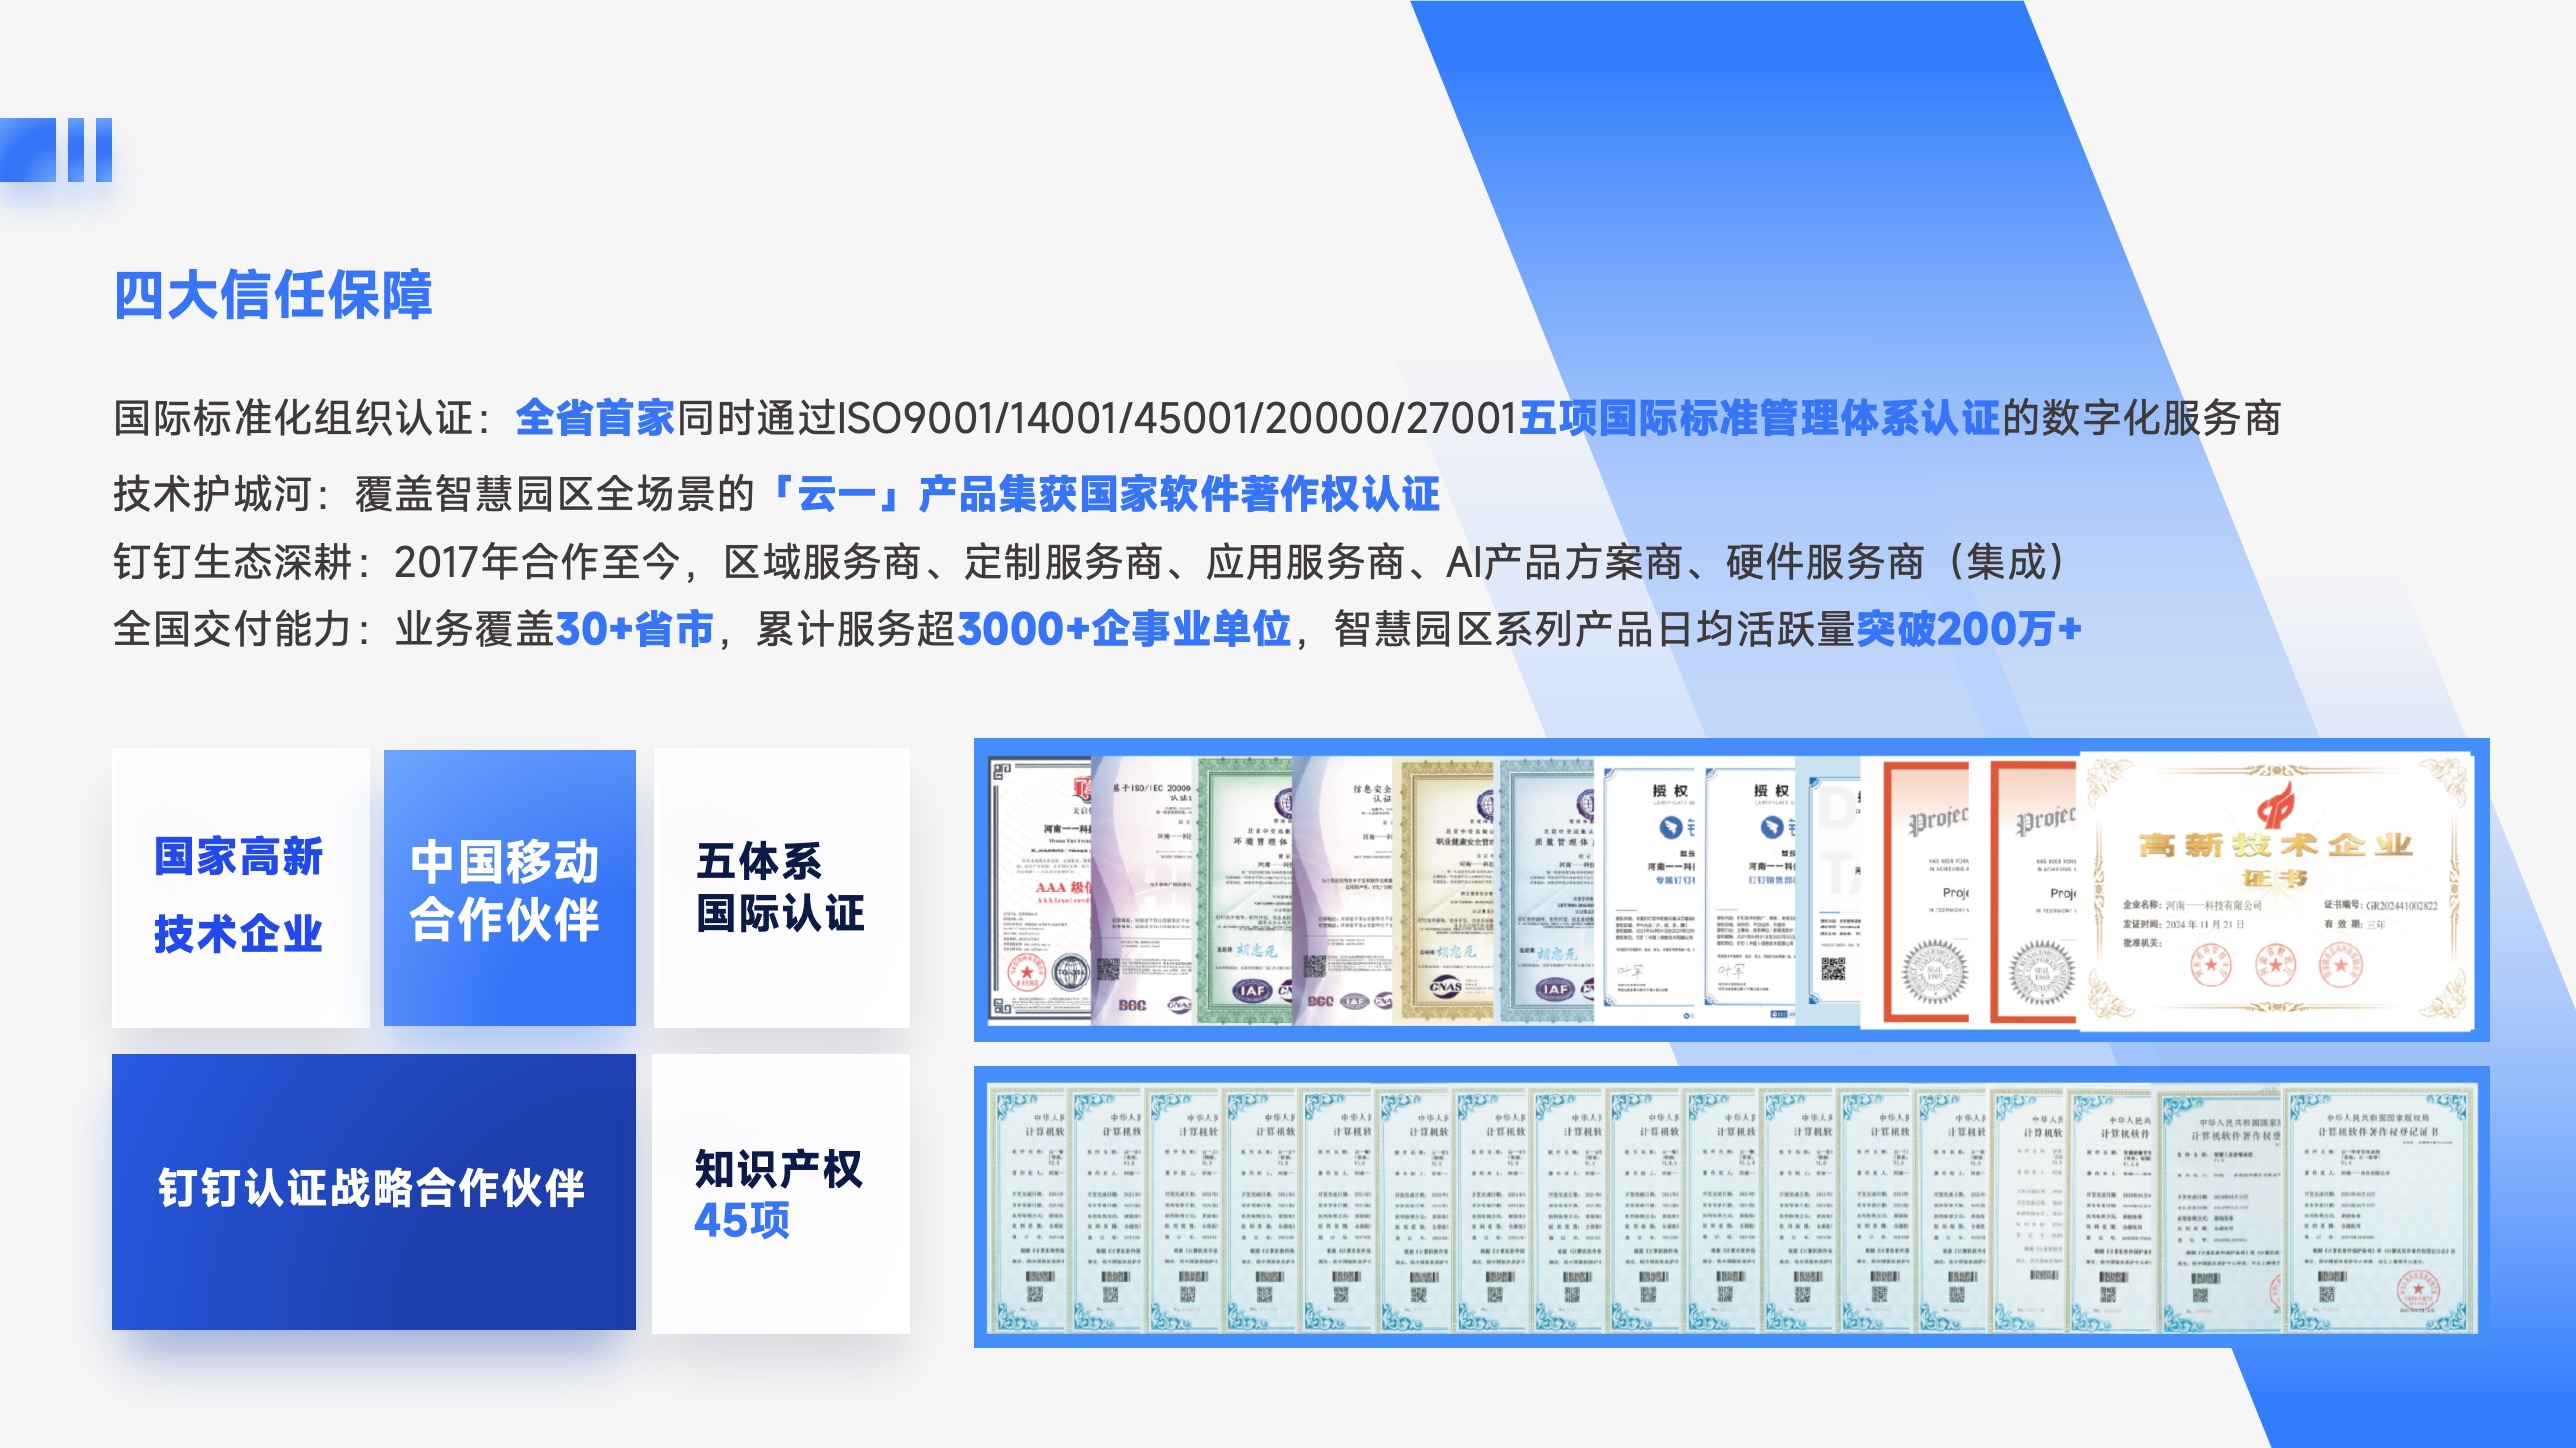This screenshot has width=2576, height=1448.
Task: Click the 「云一」产品集获国家软件著作权认证 text
Action: (x=1105, y=494)
